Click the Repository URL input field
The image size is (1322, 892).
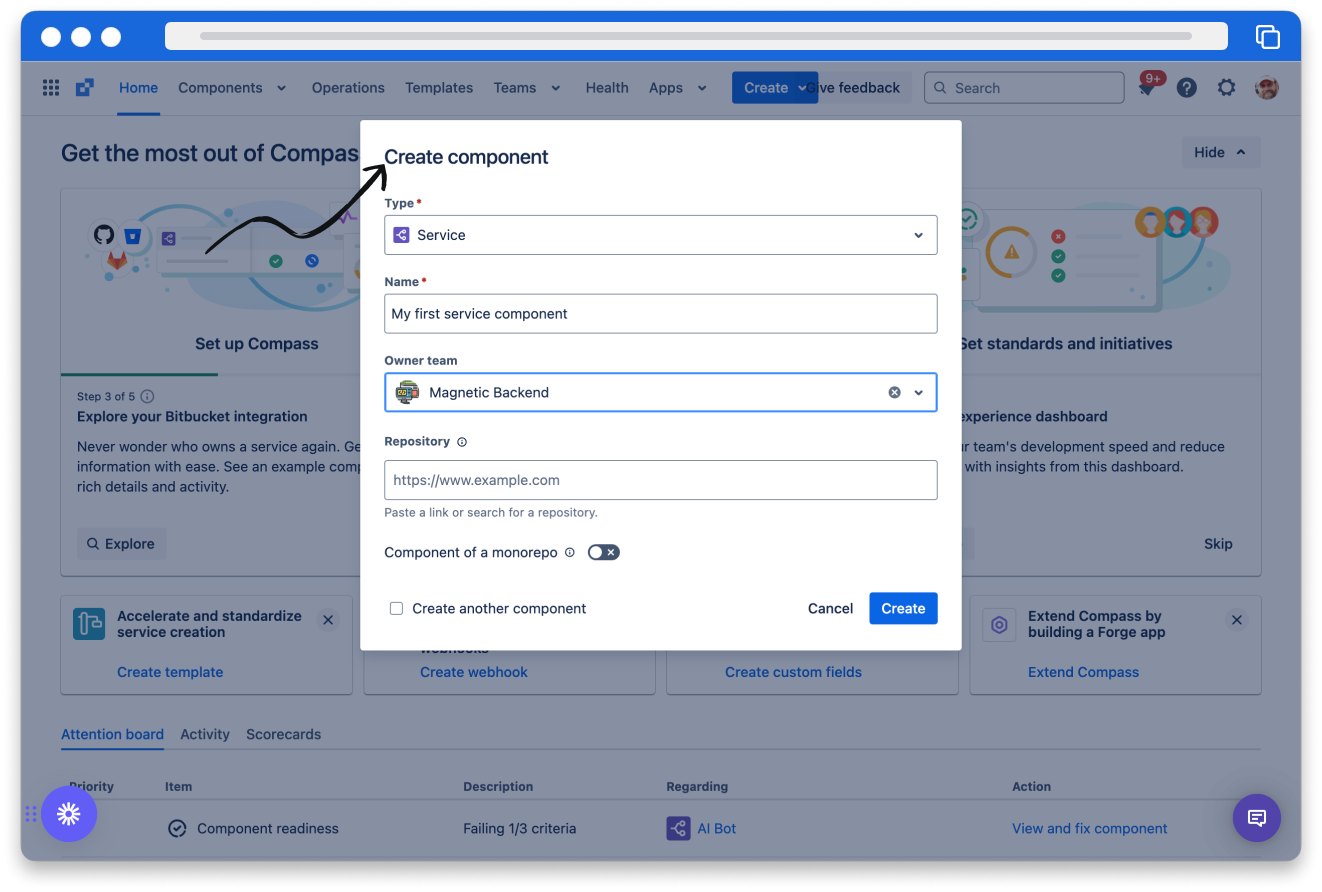[x=661, y=480]
